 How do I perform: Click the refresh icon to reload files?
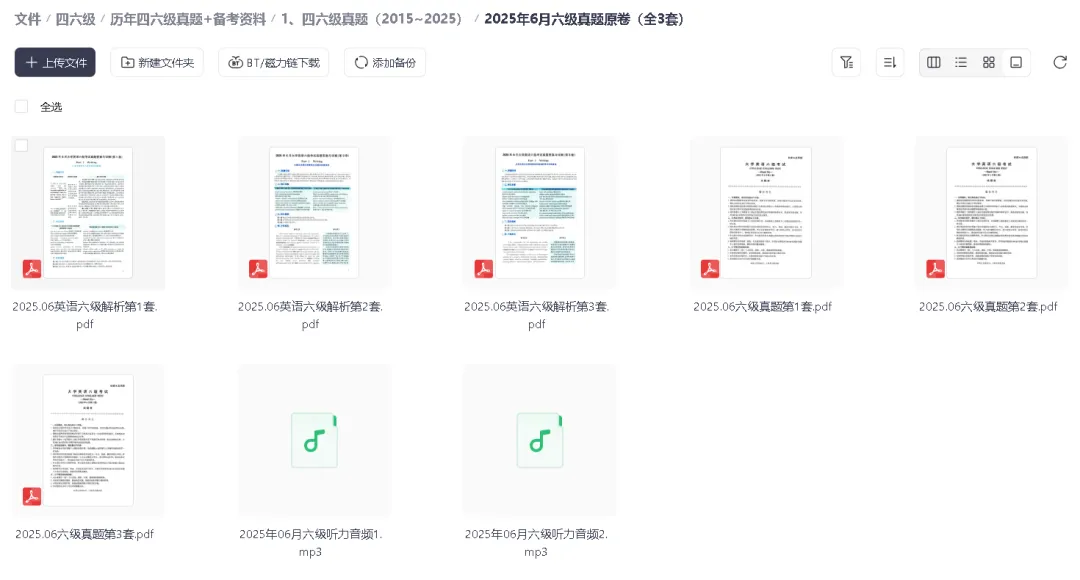pos(1060,62)
